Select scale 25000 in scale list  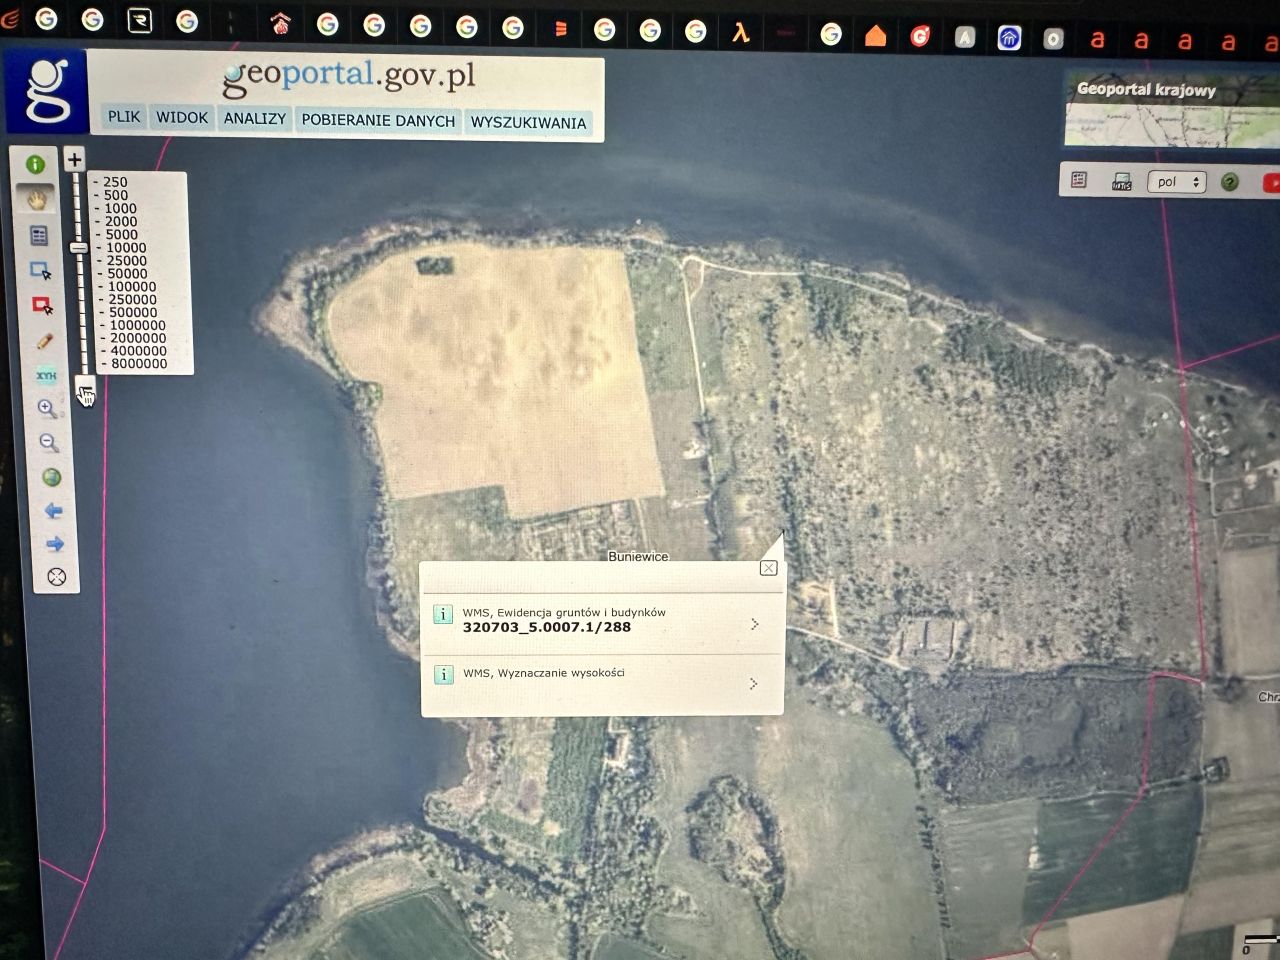click(x=126, y=261)
